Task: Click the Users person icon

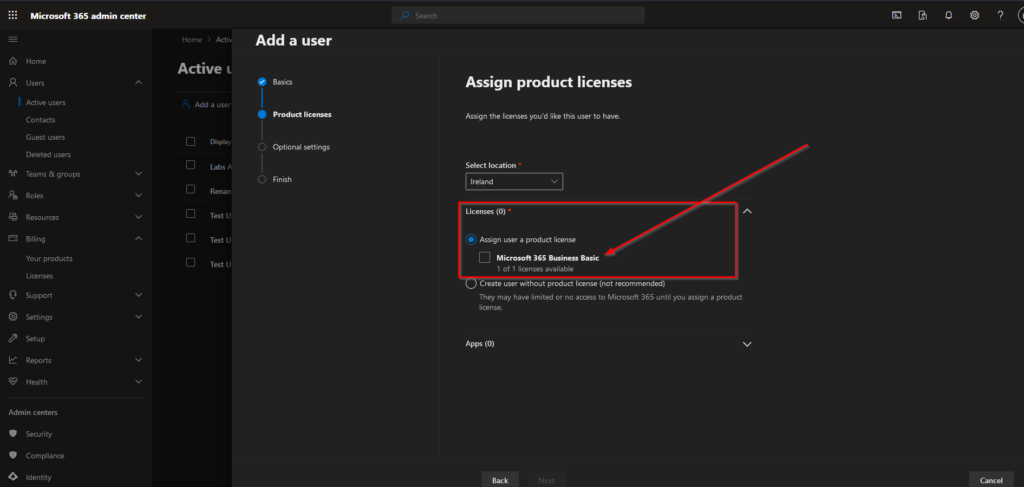Action: pyautogui.click(x=13, y=83)
